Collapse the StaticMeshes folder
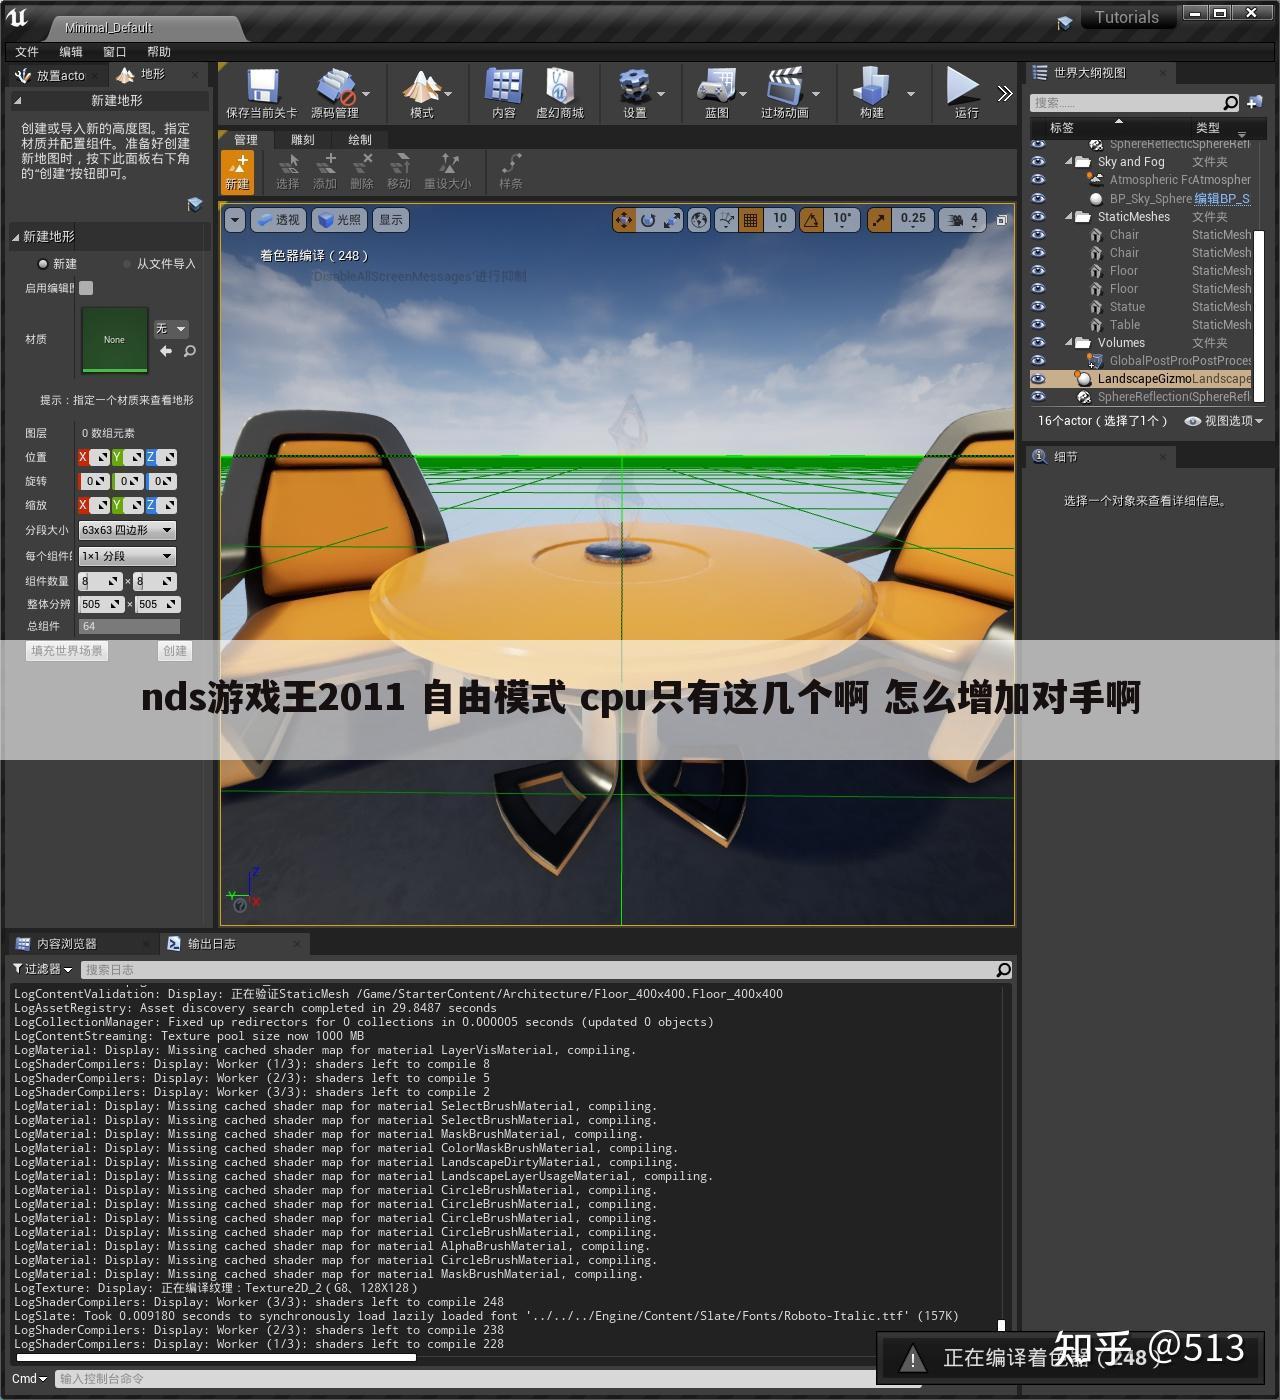Viewport: 1280px width, 1400px height. click(x=1069, y=217)
